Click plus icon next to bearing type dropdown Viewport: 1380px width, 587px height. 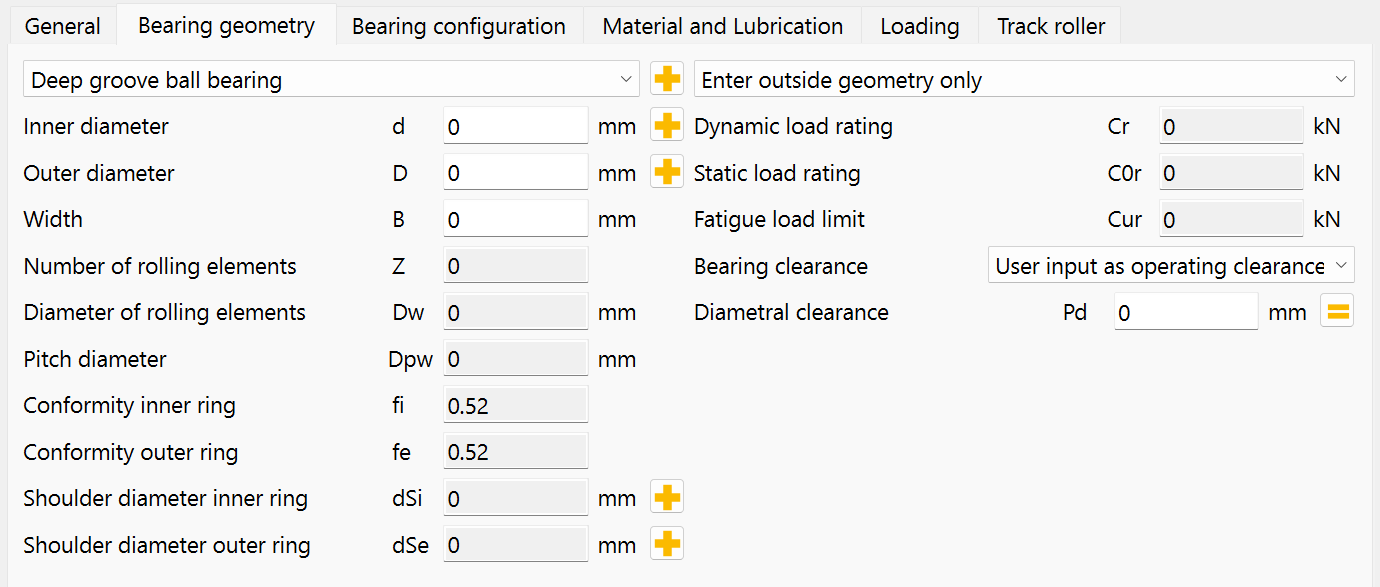(x=667, y=79)
